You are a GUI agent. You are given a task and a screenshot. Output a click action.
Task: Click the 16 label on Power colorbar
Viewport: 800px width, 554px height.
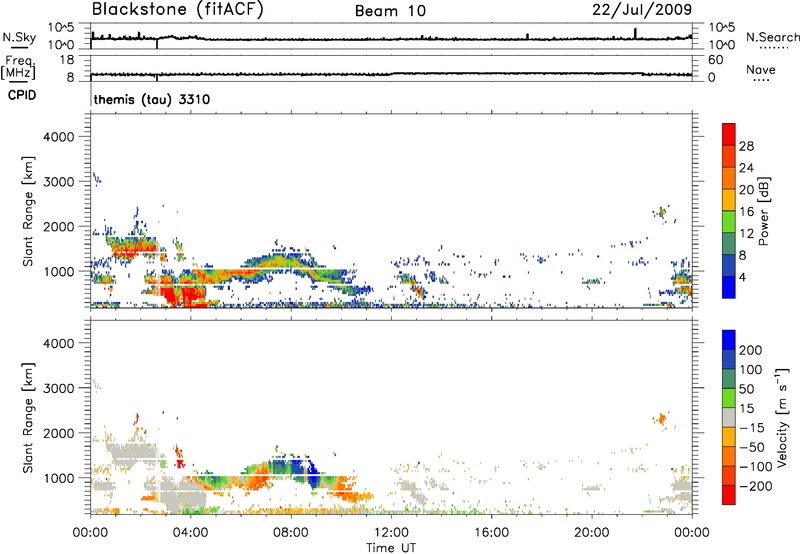coord(746,211)
